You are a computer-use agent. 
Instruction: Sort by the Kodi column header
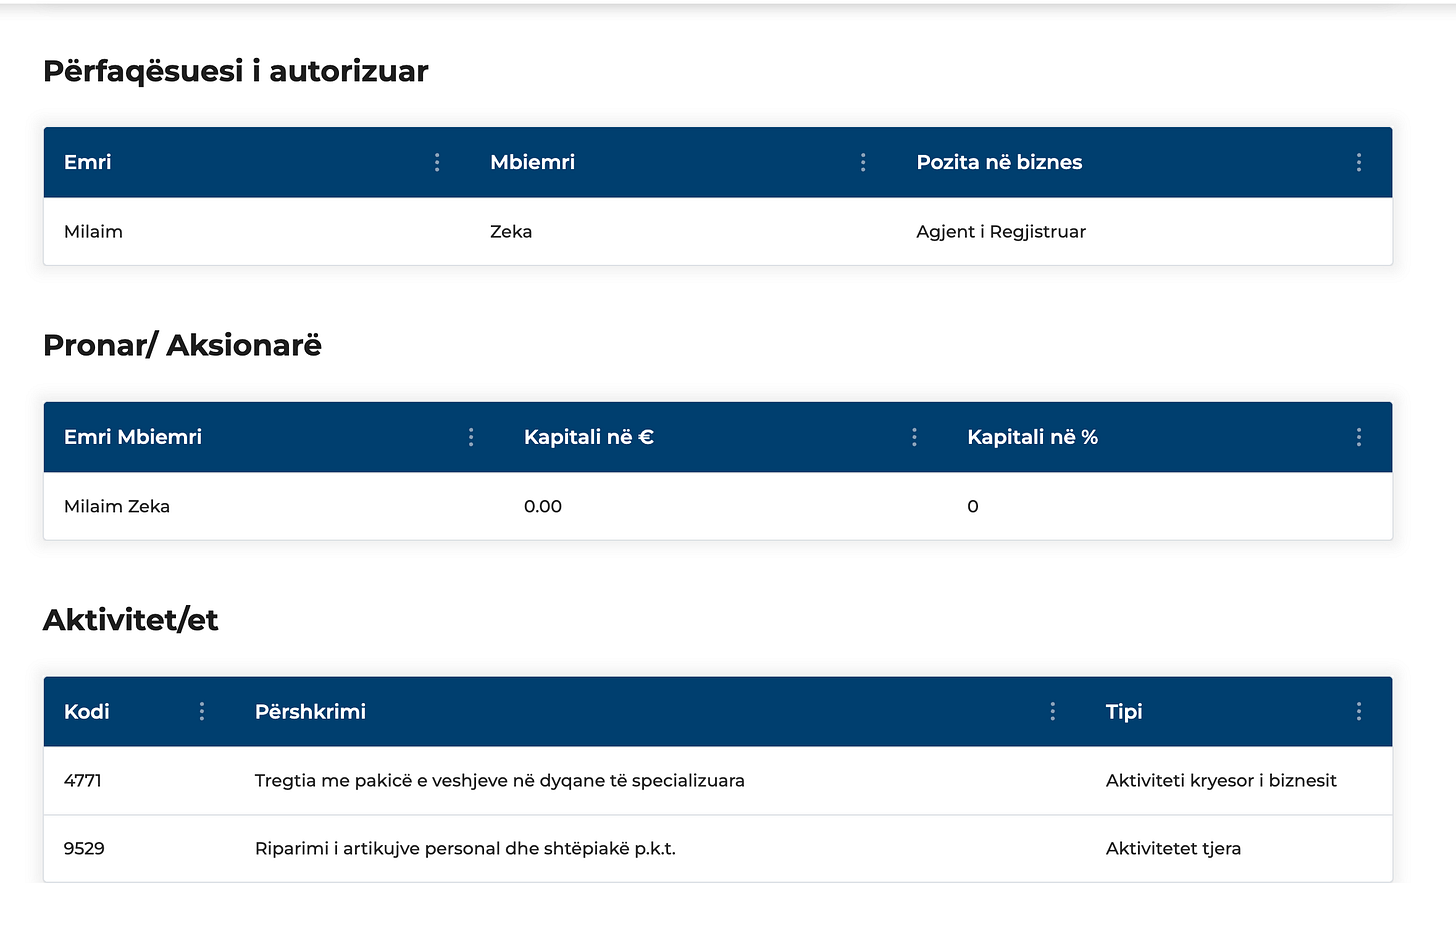[x=87, y=711]
